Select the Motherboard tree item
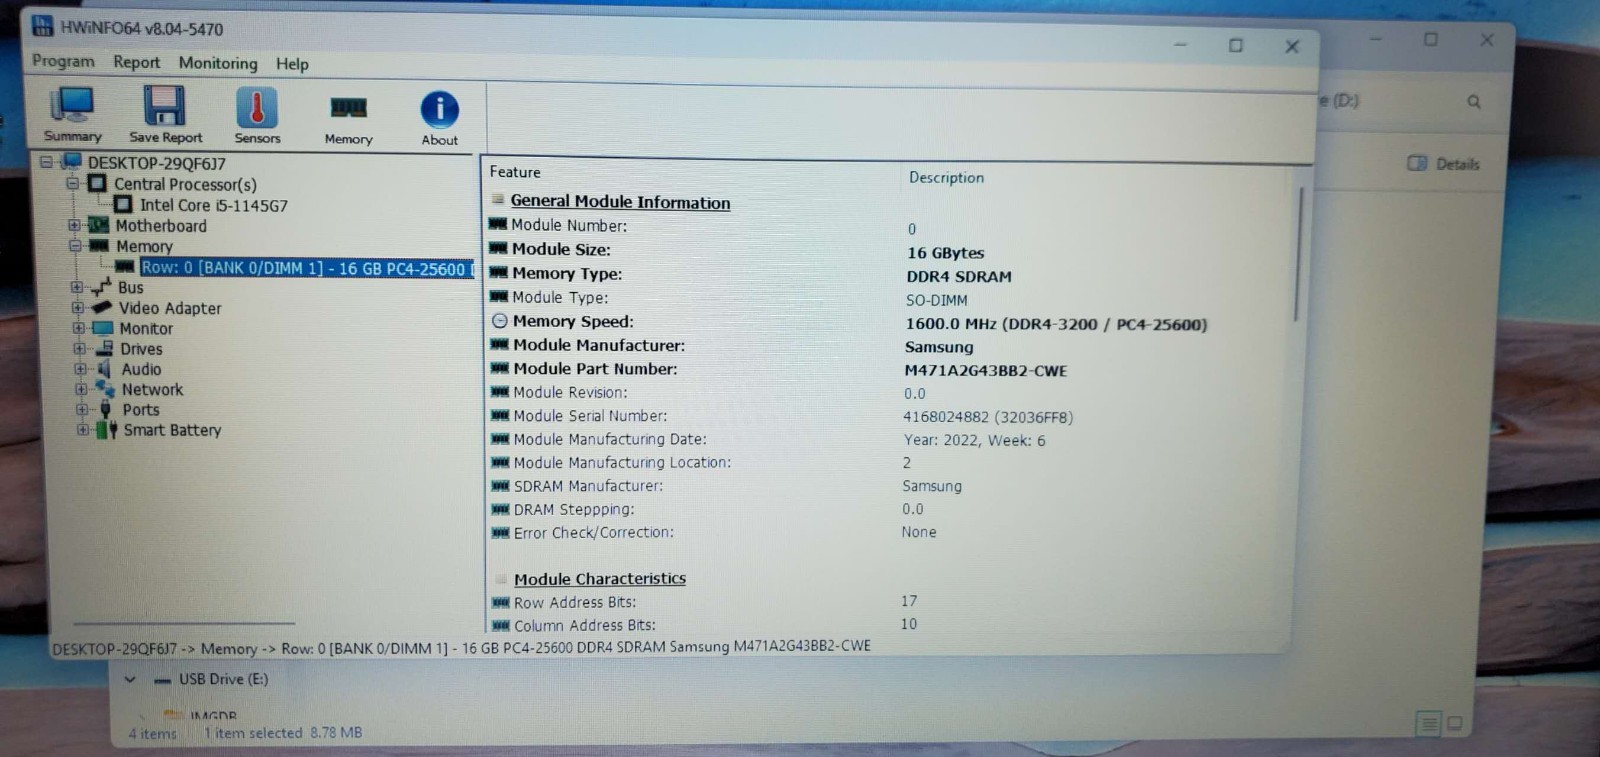The width and height of the screenshot is (1600, 757). pyautogui.click(x=161, y=226)
